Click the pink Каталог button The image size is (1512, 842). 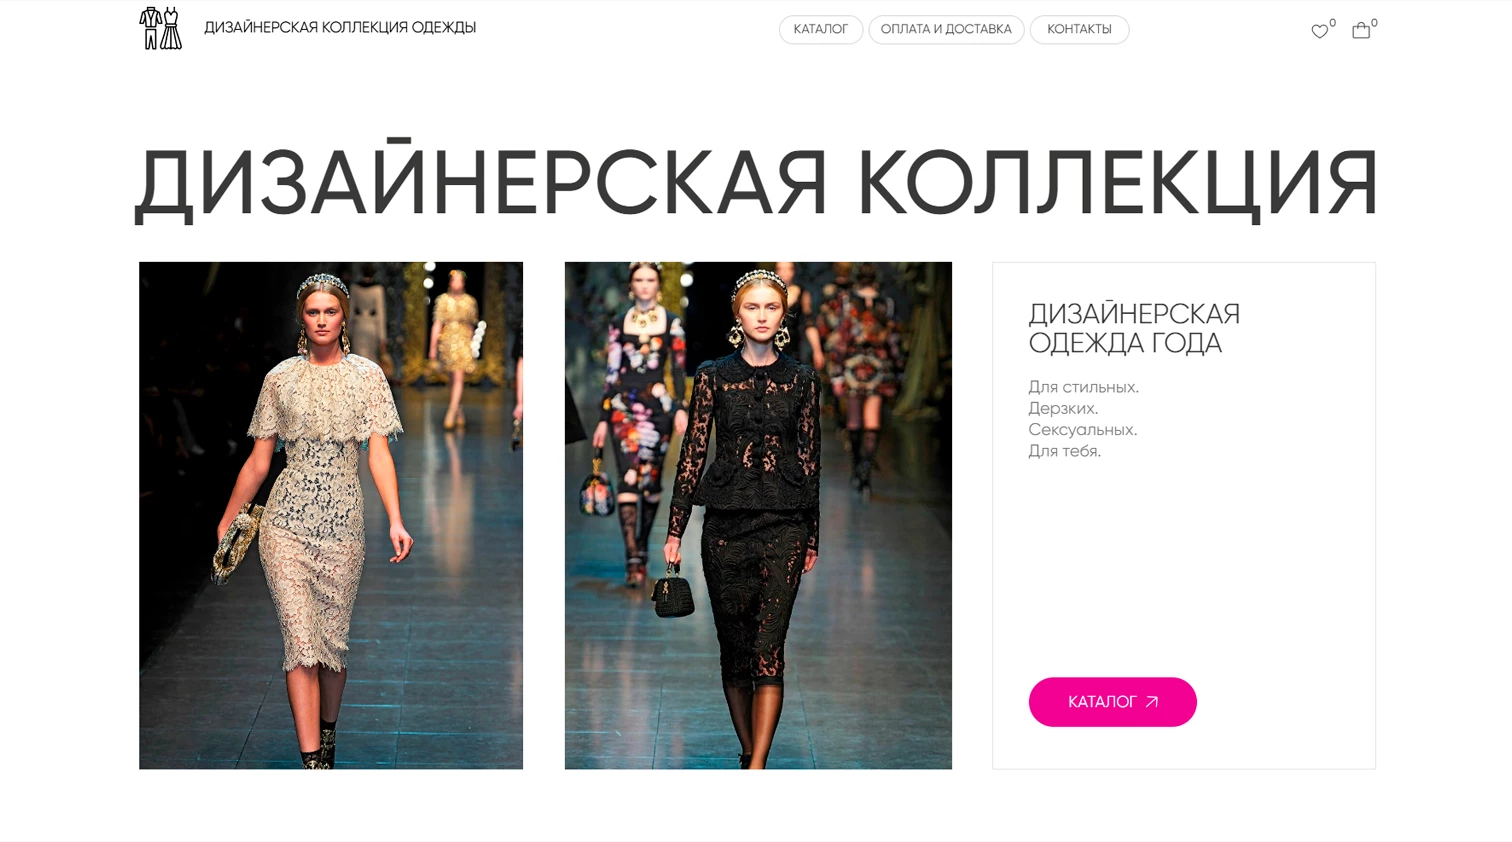point(1112,702)
